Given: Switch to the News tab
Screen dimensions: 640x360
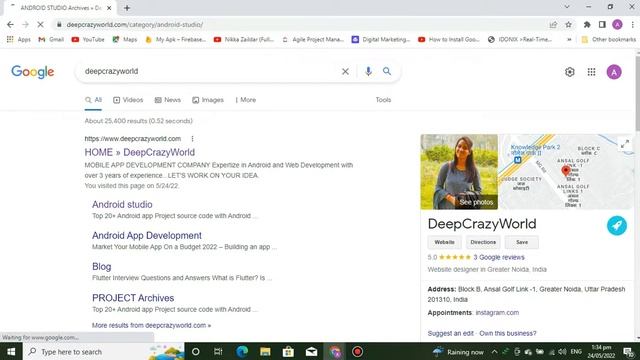Looking at the screenshot, I should tap(168, 100).
